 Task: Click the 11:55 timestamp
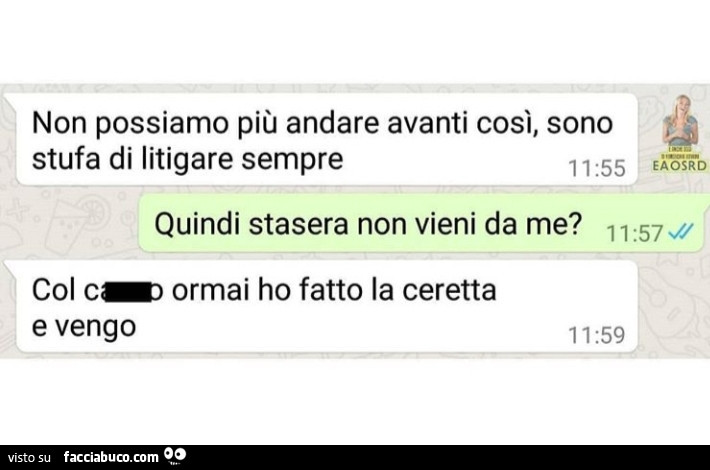point(597,168)
